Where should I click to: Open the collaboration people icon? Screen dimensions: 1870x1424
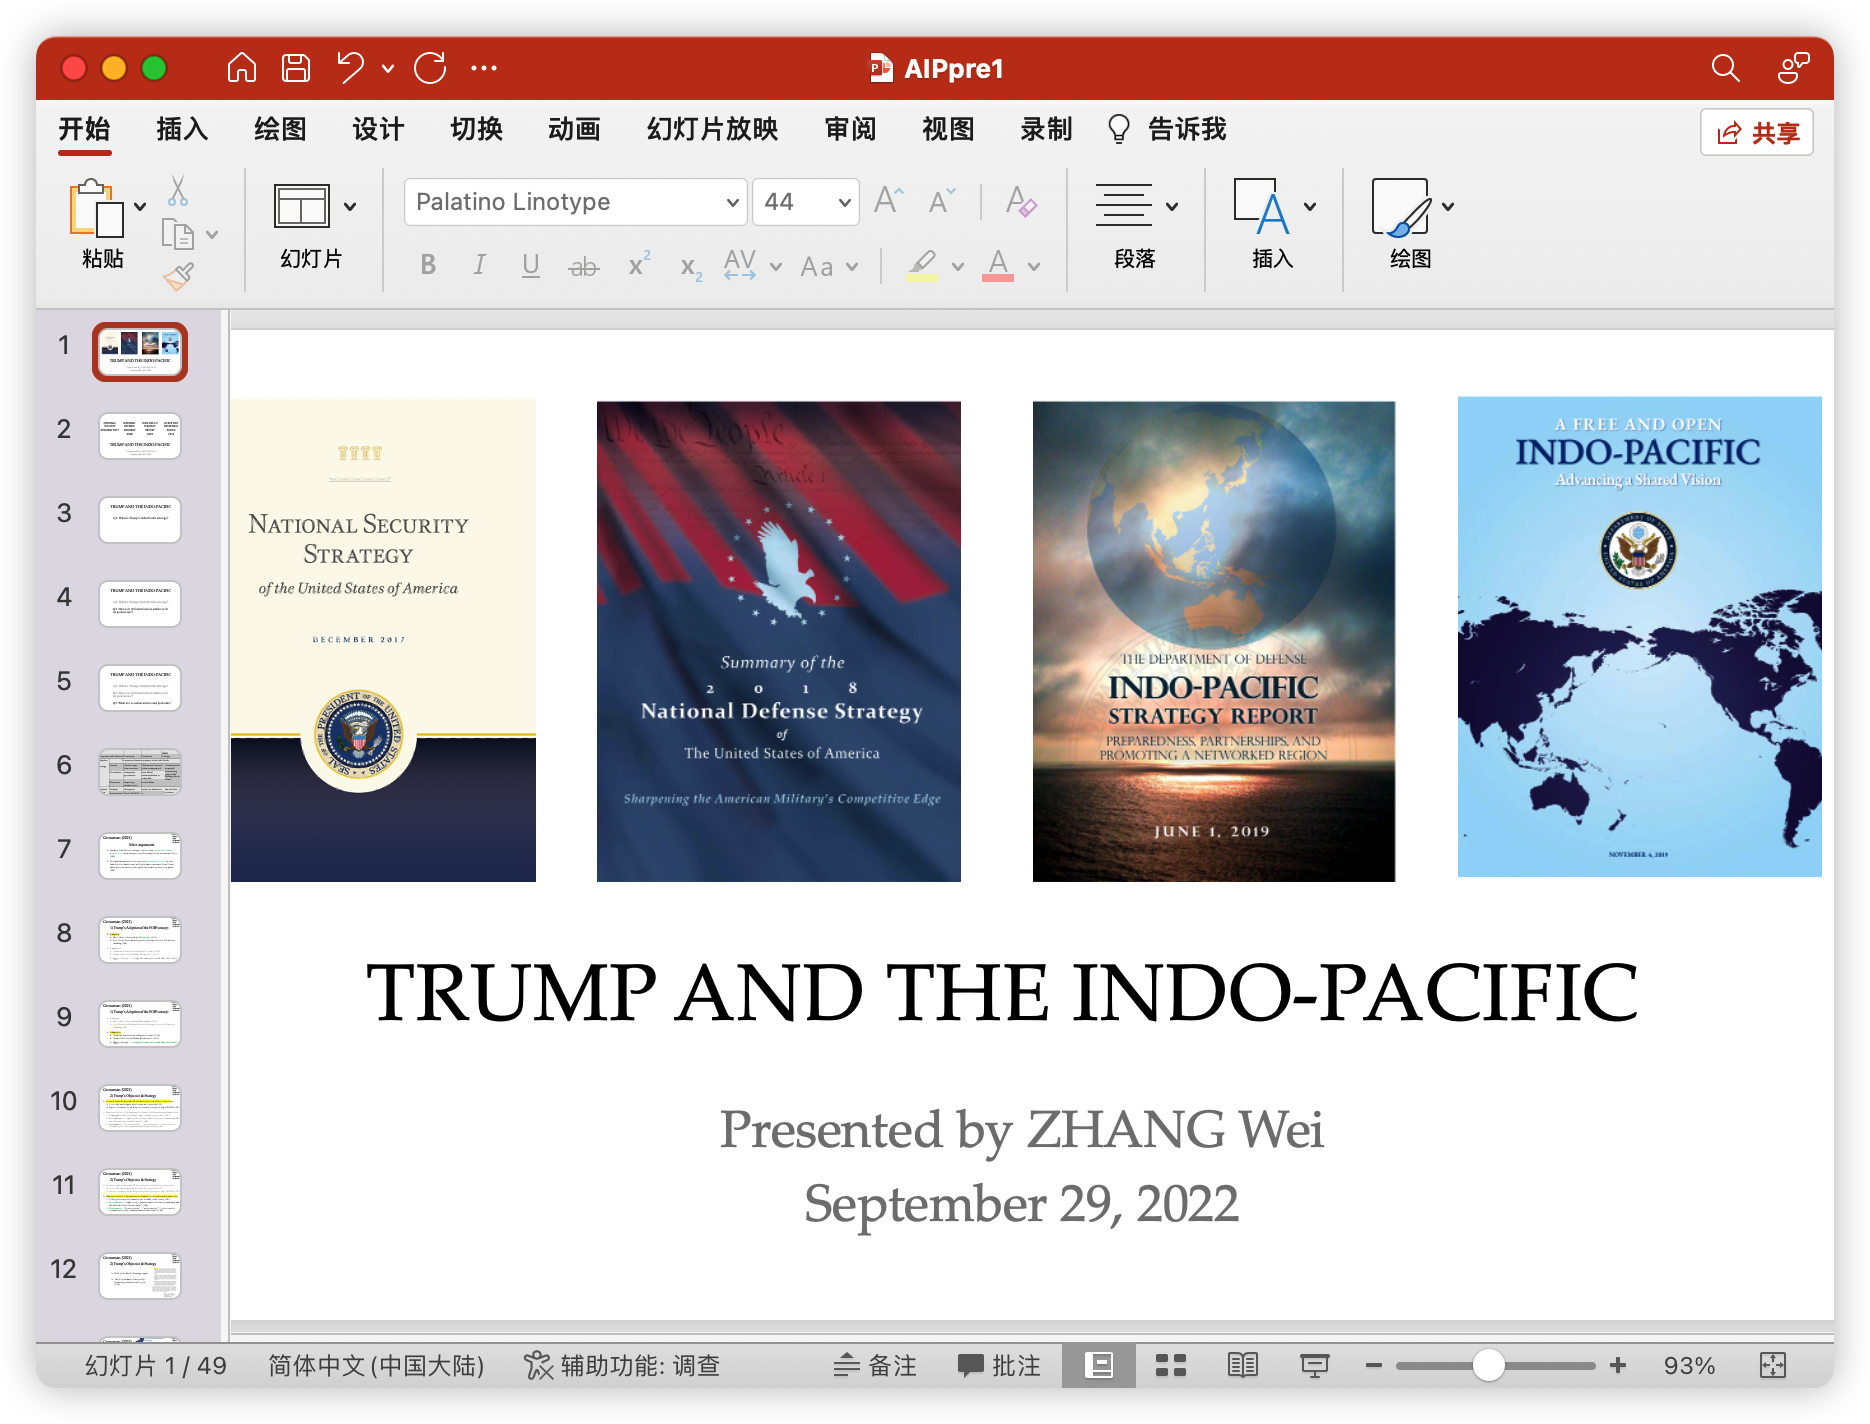(1793, 68)
